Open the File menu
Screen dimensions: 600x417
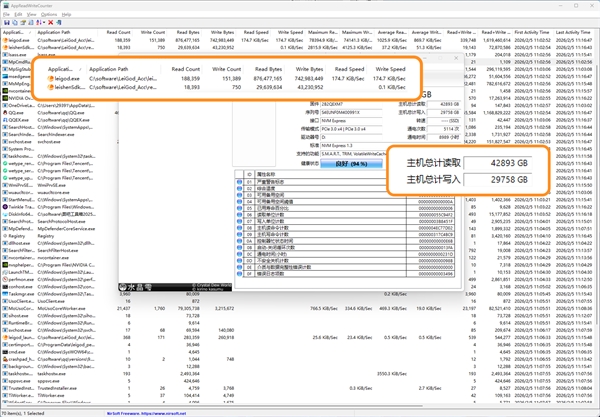[x=7, y=16]
